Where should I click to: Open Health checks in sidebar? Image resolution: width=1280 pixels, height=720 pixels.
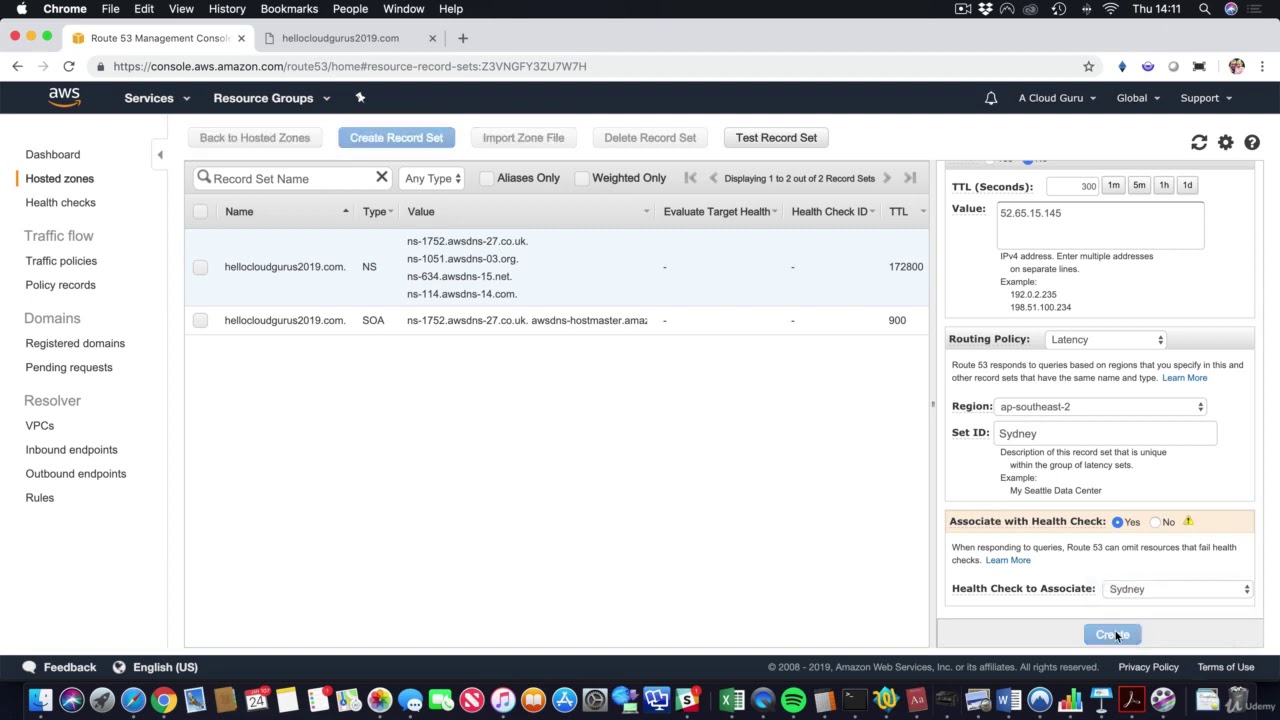point(61,202)
